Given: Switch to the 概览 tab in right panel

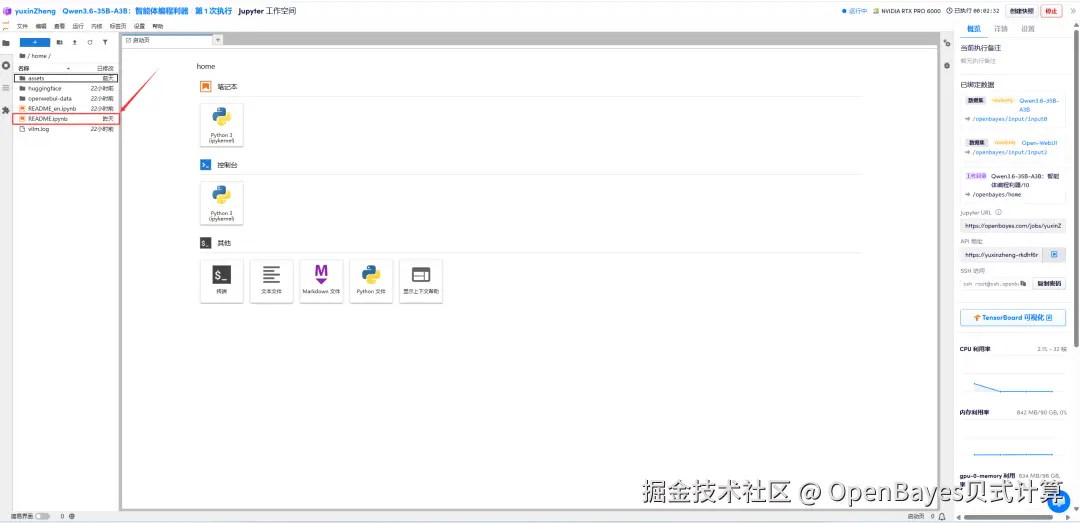Looking at the screenshot, I should click(974, 29).
